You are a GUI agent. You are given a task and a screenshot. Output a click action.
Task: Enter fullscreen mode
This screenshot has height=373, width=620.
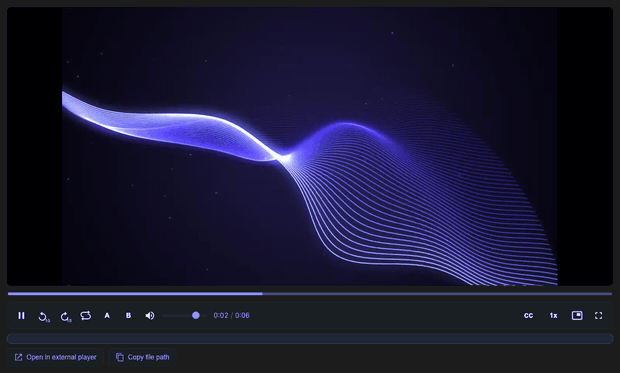[x=598, y=316]
